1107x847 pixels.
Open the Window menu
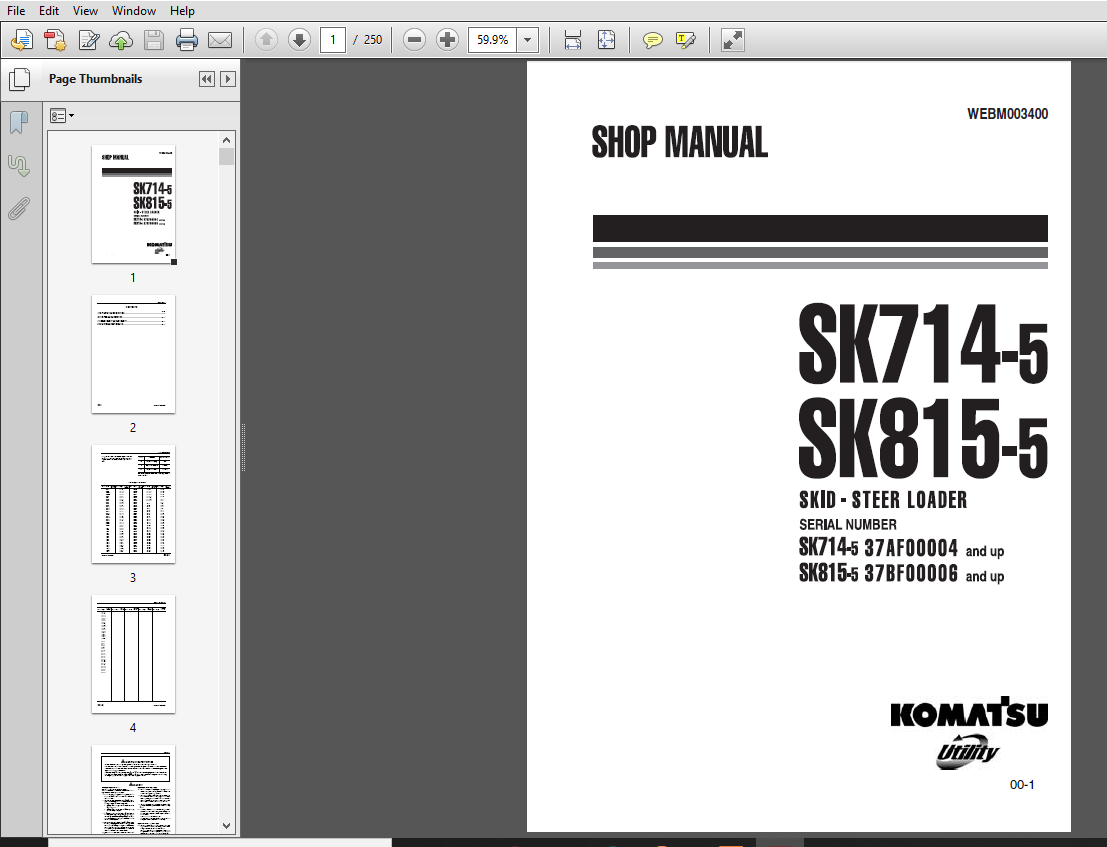coord(134,11)
